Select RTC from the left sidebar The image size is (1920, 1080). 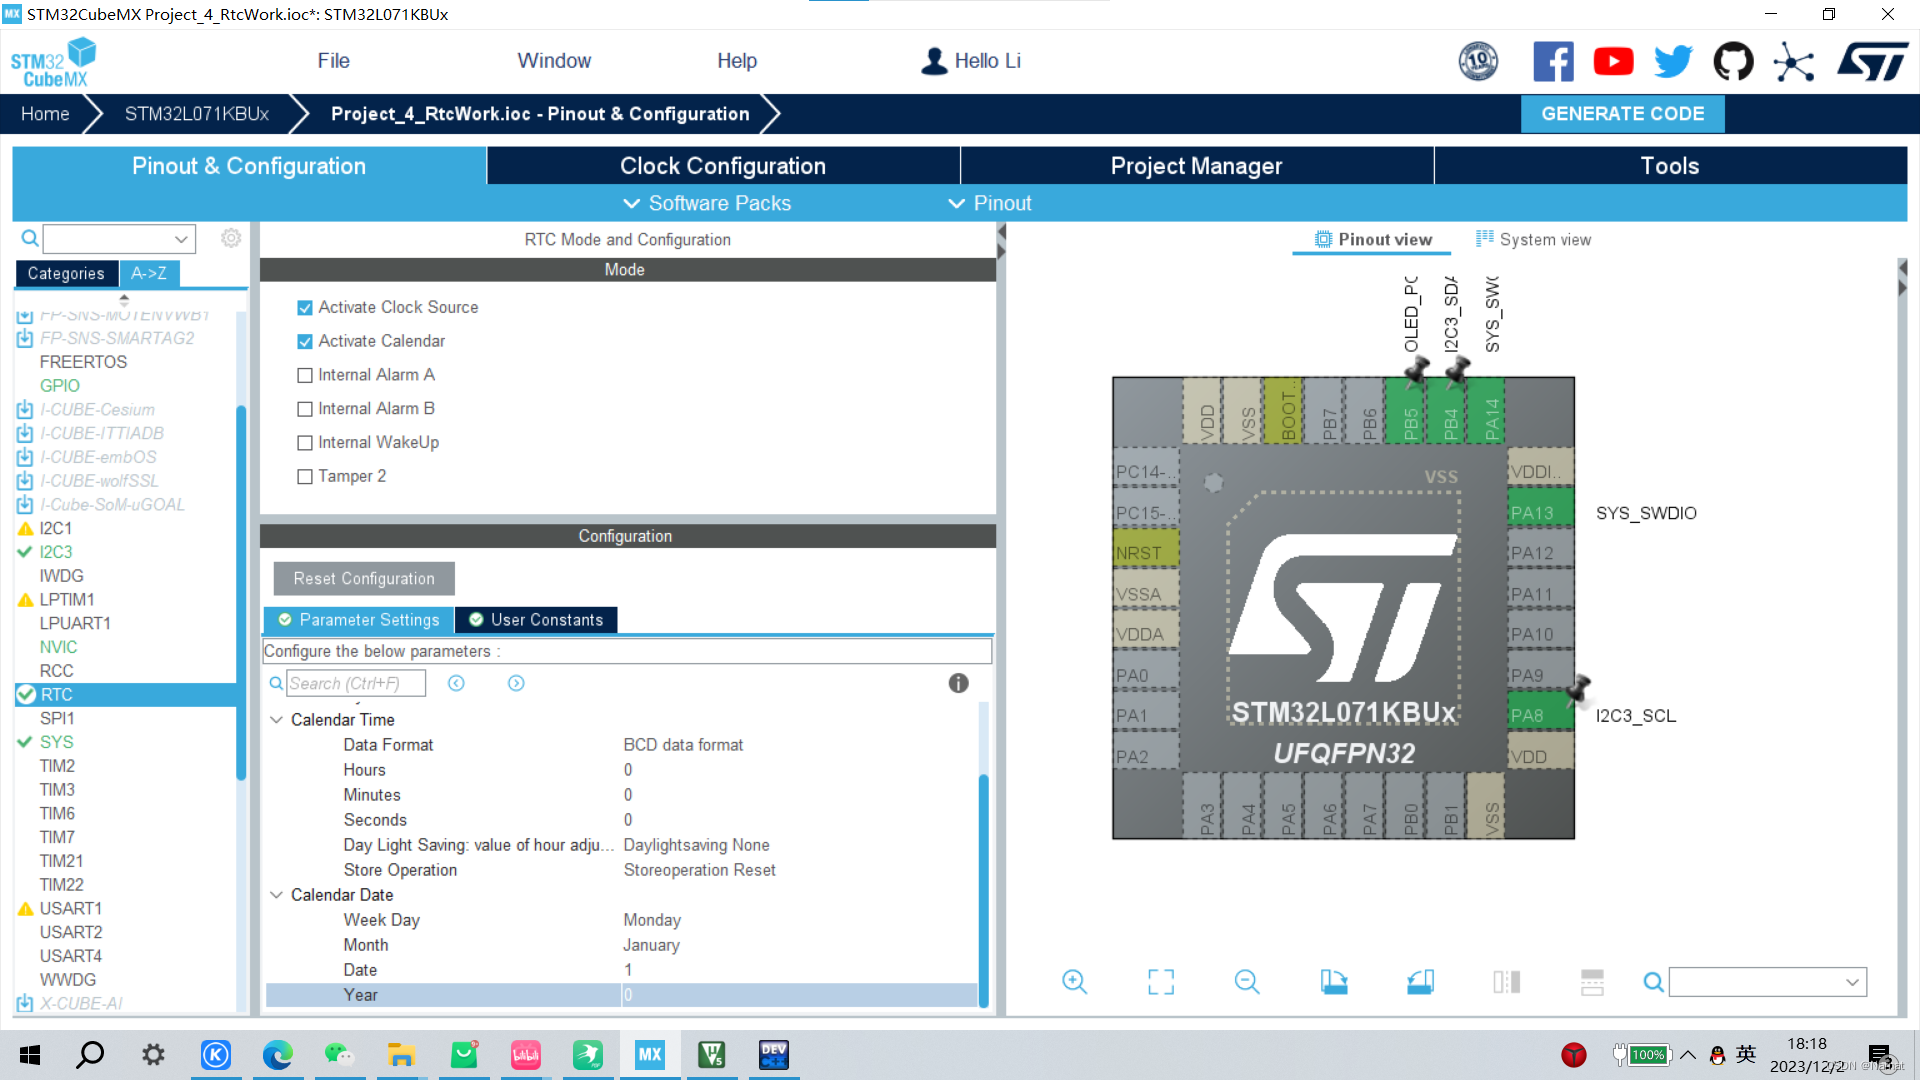tap(57, 695)
